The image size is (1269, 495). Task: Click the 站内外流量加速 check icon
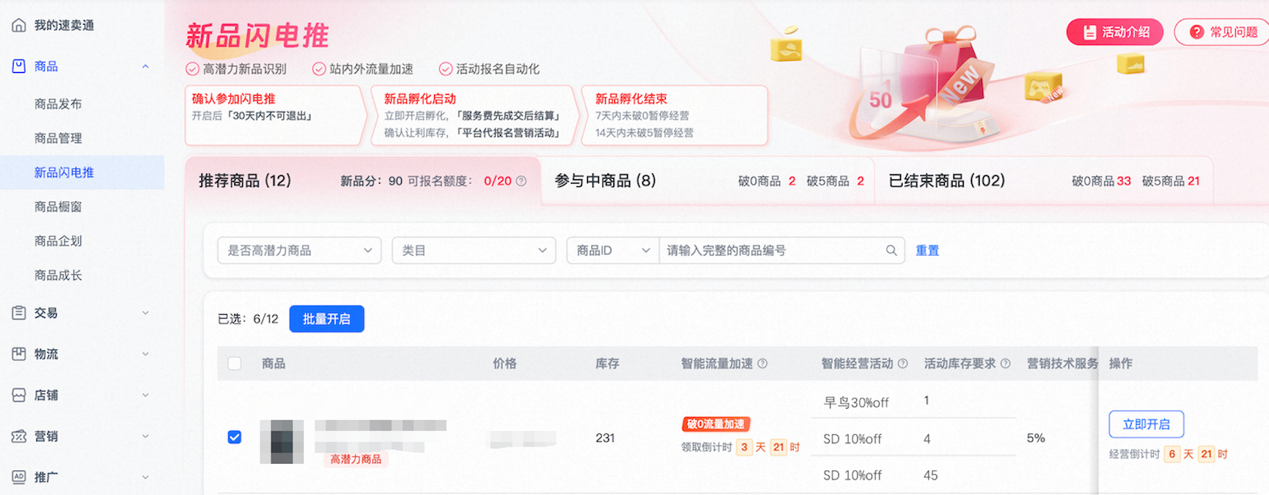click(x=319, y=69)
